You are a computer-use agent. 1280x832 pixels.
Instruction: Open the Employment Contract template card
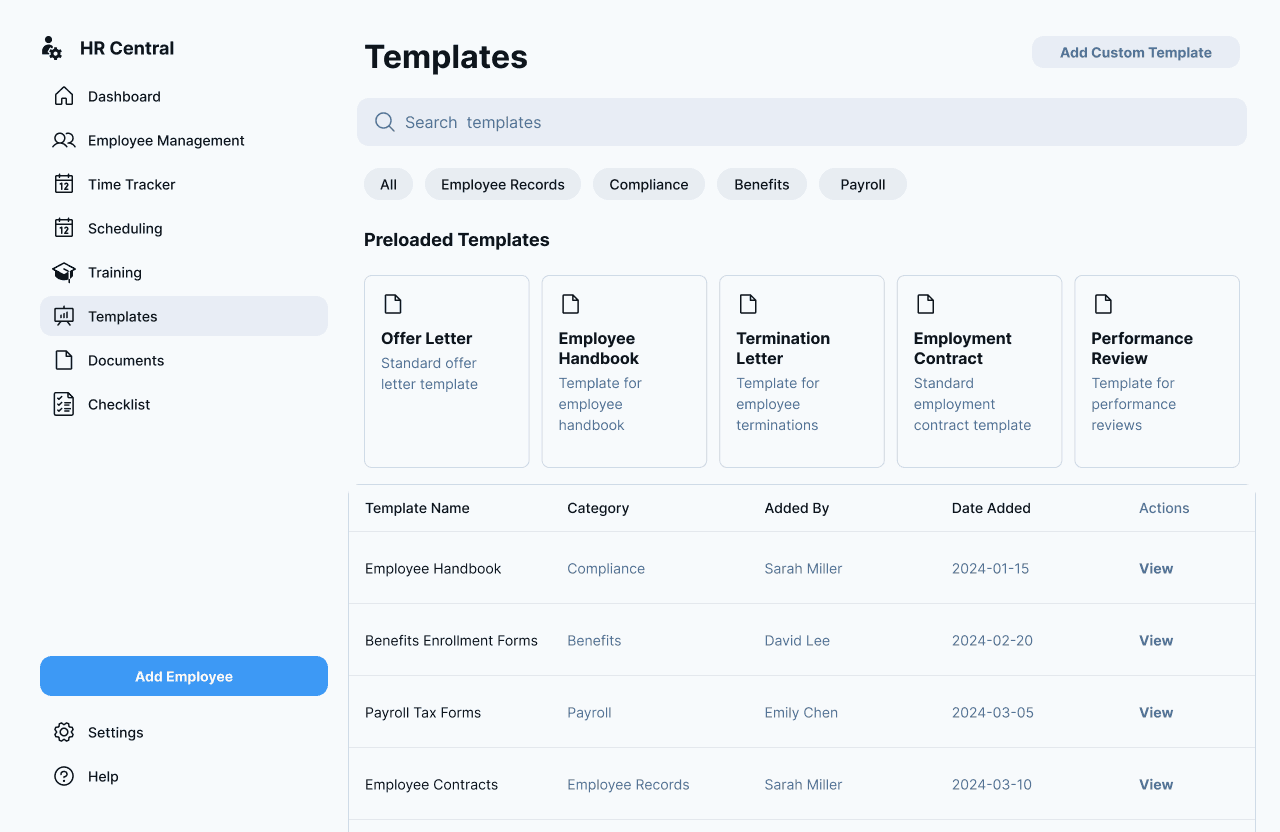979,371
